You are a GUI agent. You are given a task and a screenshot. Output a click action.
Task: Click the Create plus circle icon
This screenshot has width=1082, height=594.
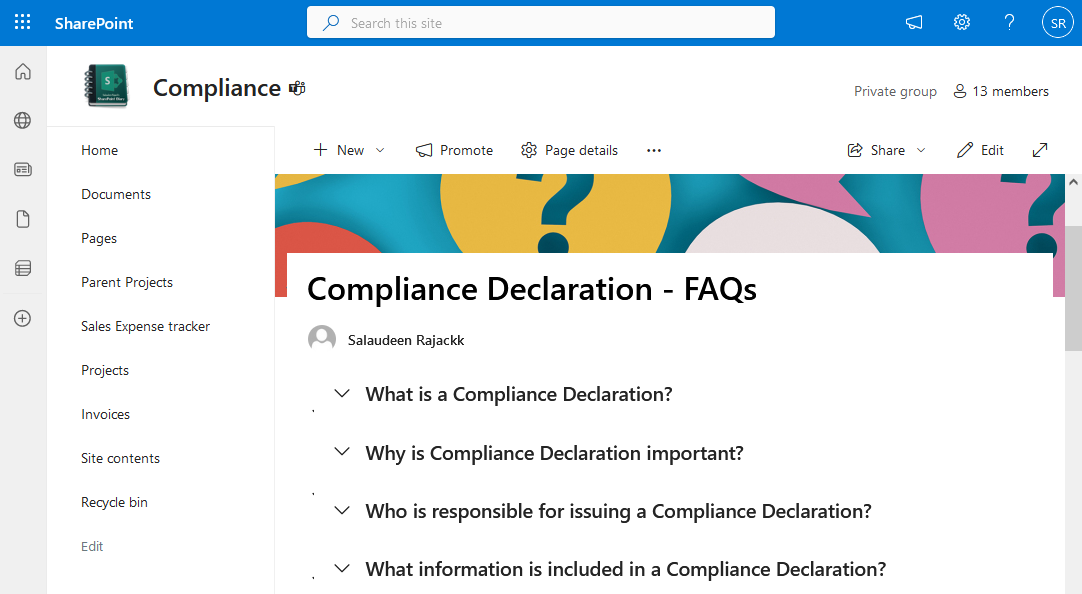(23, 318)
